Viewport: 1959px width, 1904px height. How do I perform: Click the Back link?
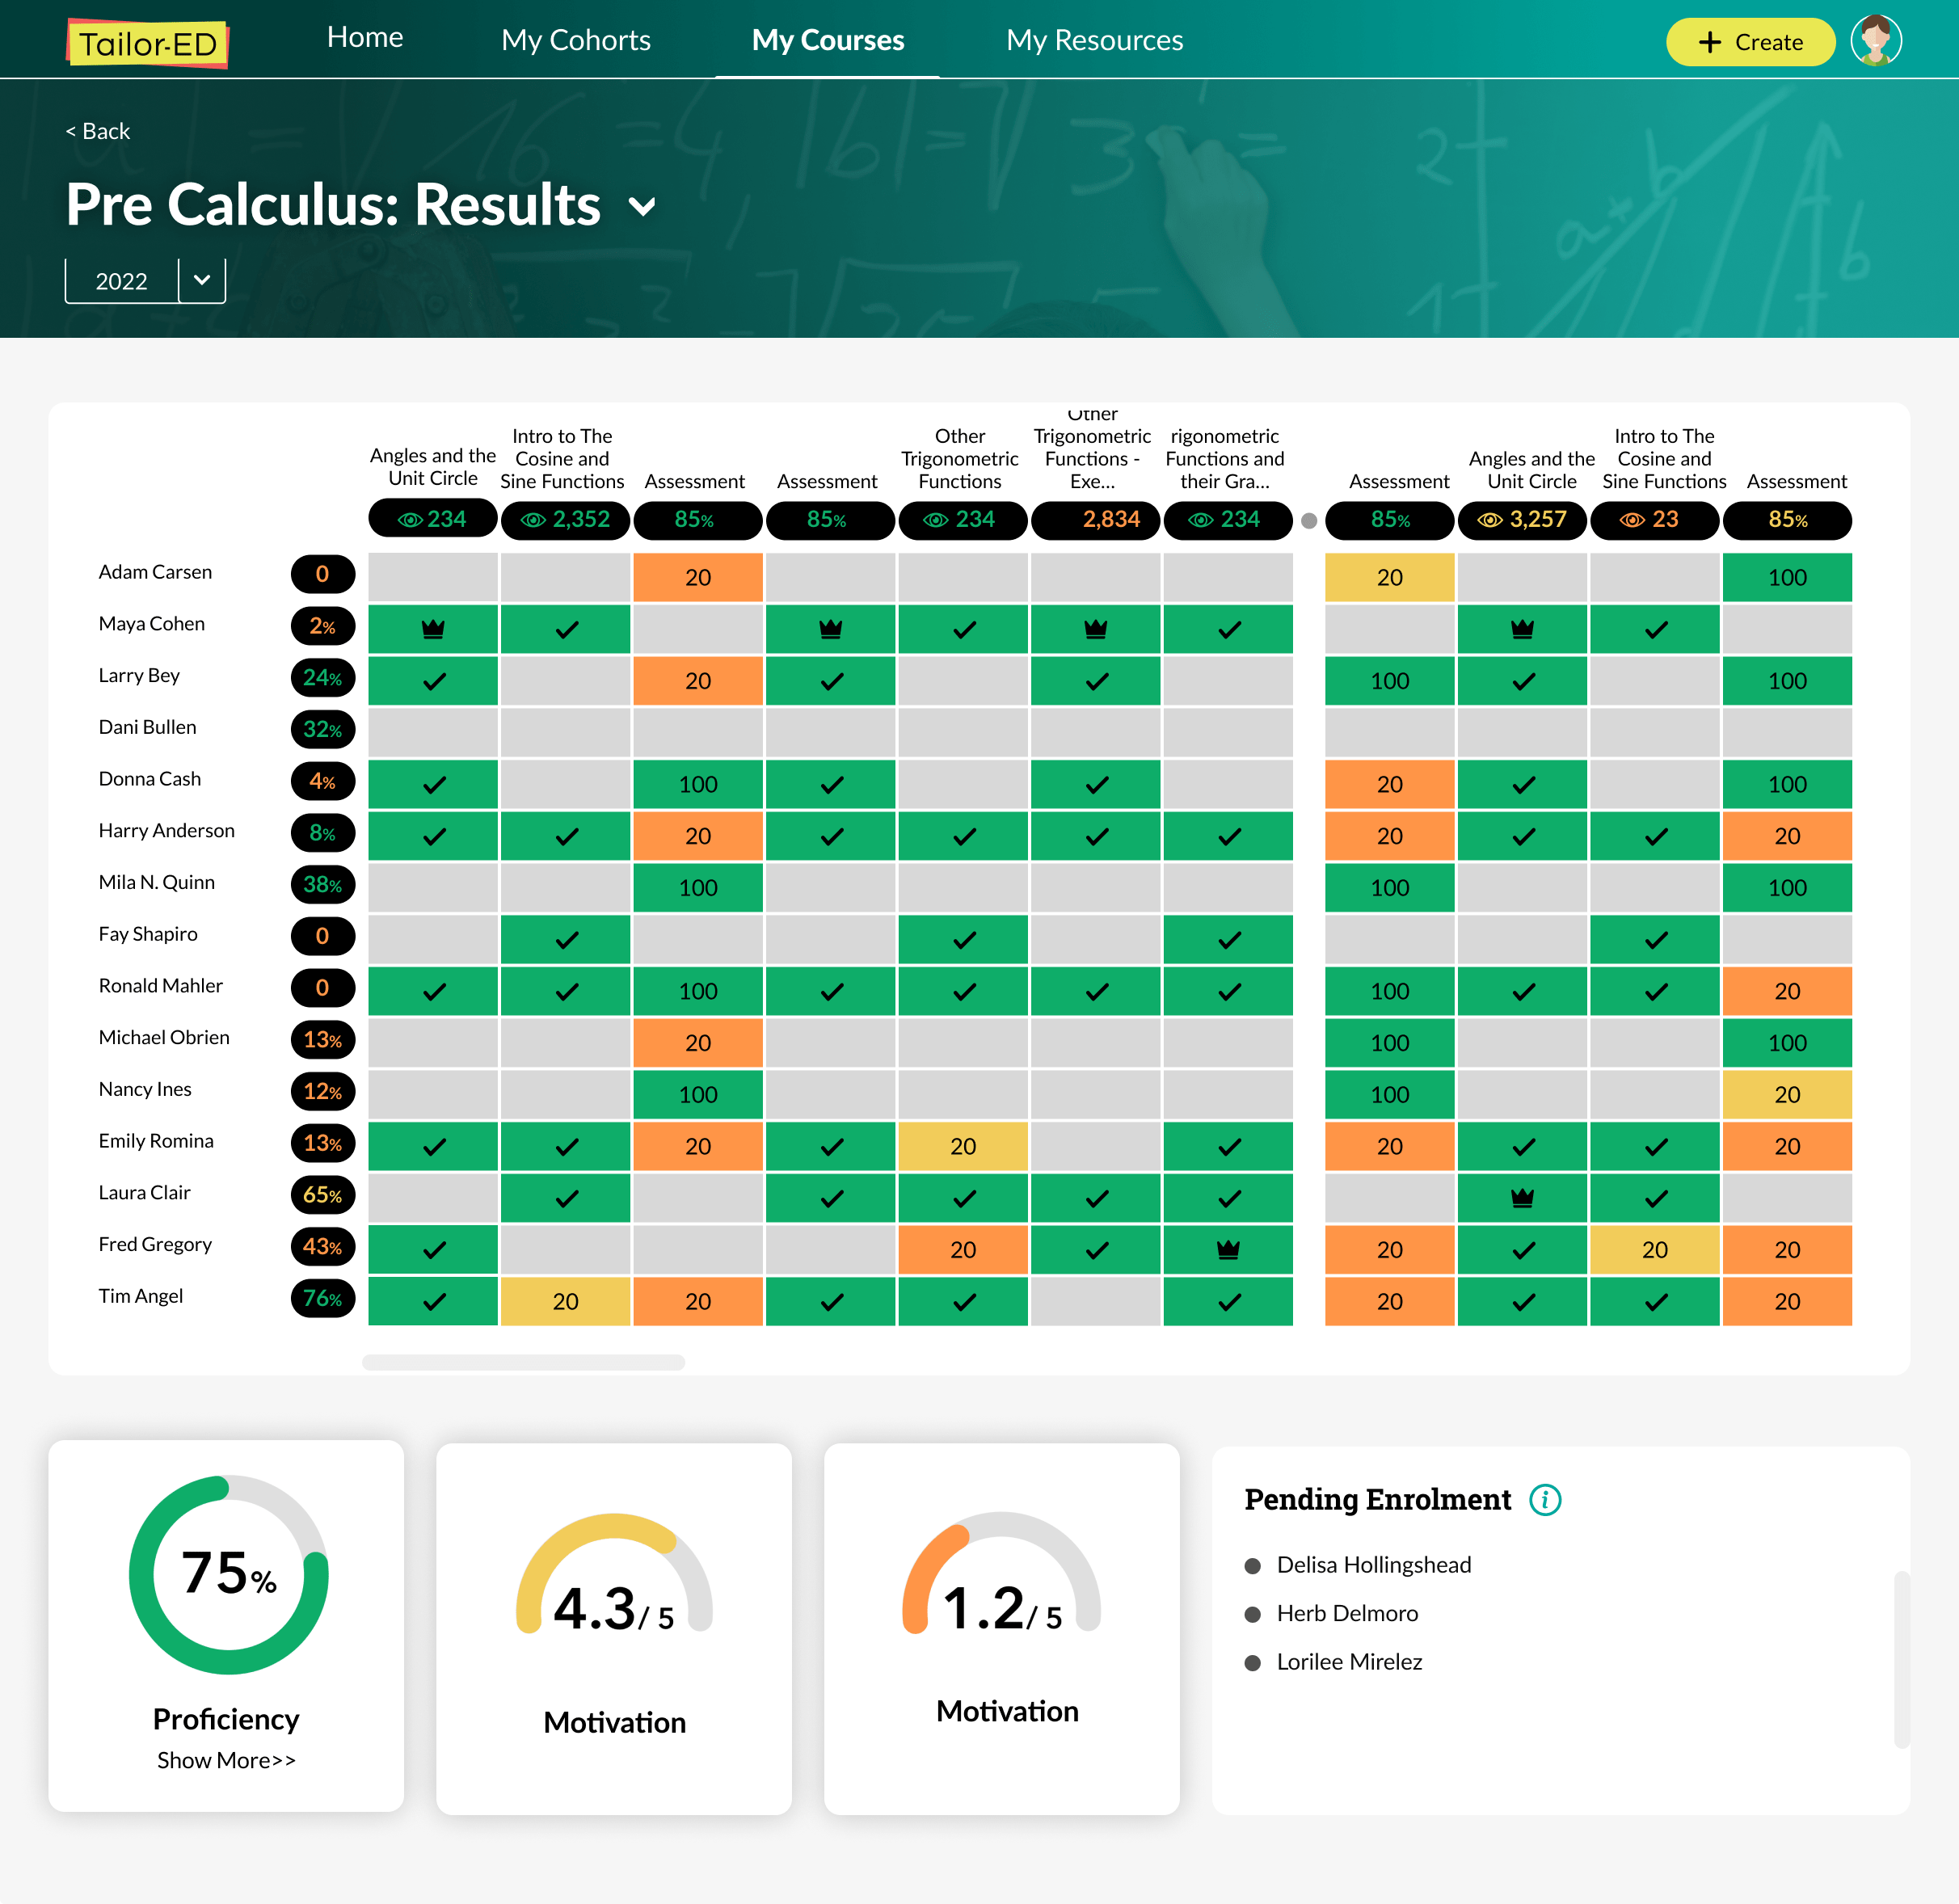(x=98, y=131)
